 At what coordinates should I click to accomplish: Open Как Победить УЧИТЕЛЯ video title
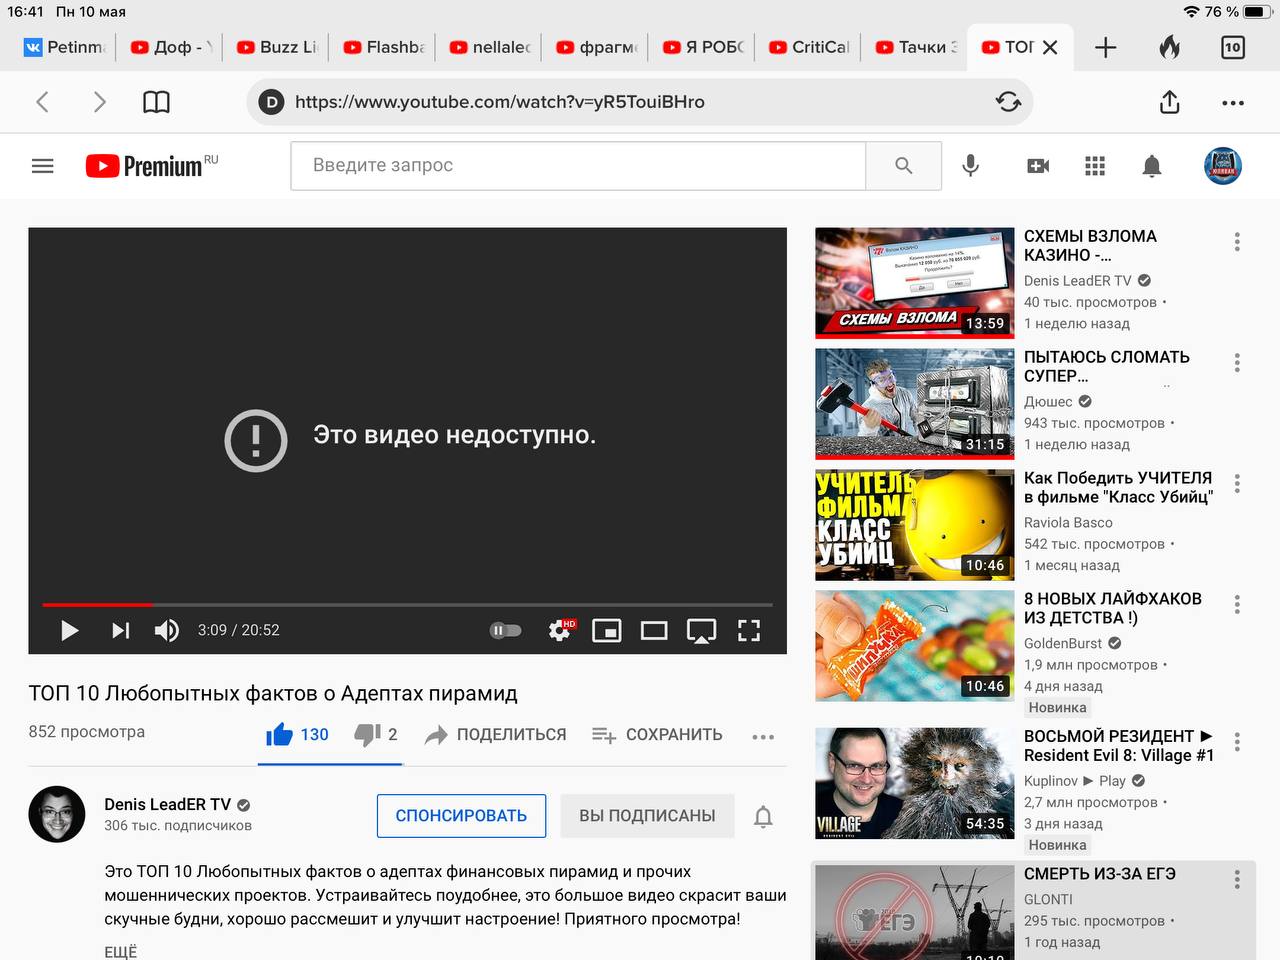click(1118, 487)
